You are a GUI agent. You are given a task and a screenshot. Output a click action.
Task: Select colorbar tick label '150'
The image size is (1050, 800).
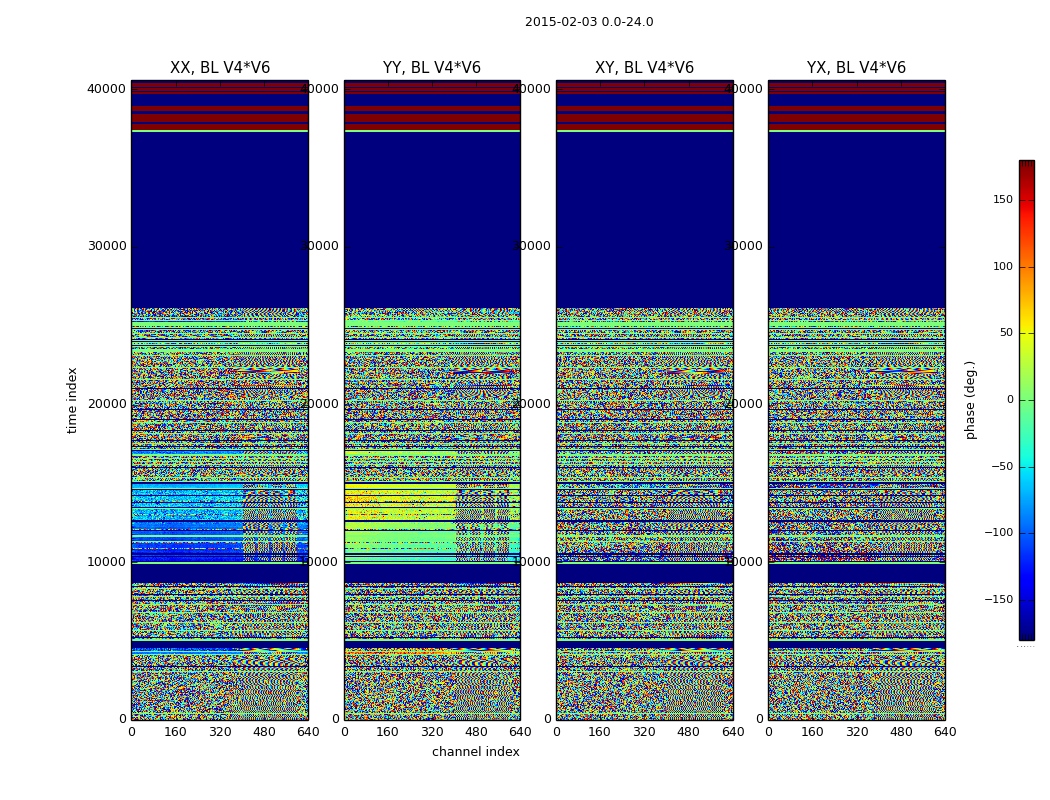pos(1003,199)
